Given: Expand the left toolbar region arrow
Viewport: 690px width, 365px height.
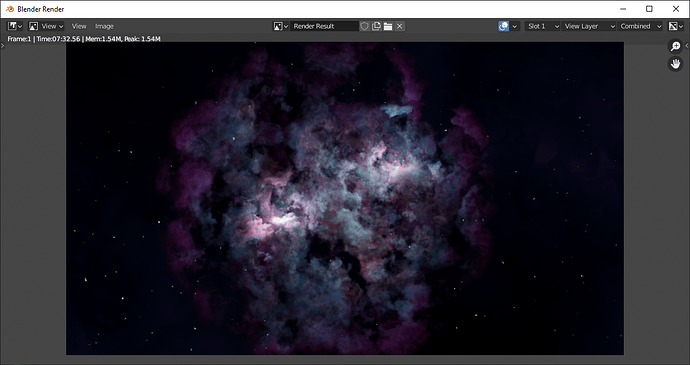Looking at the screenshot, I should [2, 45].
